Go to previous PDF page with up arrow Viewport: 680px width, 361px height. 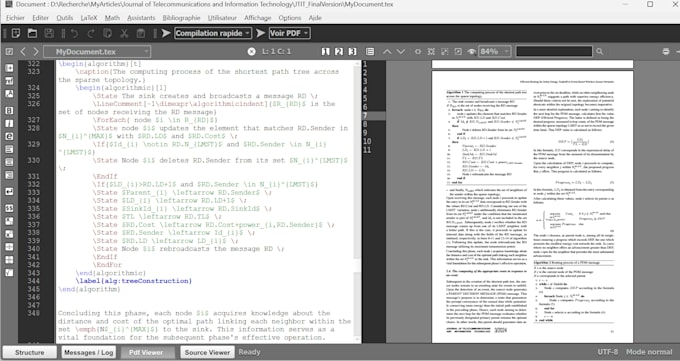pos(387,52)
